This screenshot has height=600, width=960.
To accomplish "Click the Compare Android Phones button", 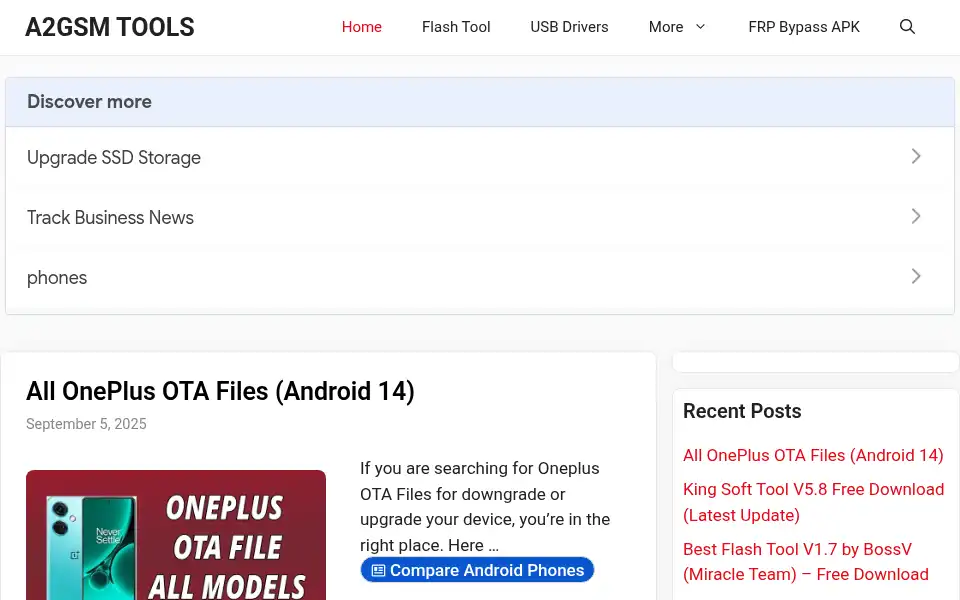I will click(x=477, y=570).
